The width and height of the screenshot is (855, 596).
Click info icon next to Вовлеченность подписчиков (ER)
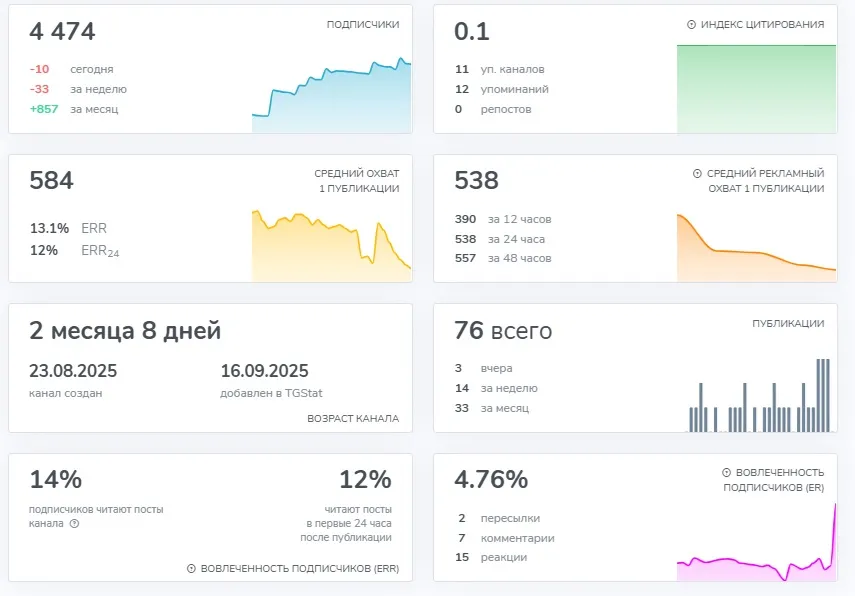(x=726, y=473)
